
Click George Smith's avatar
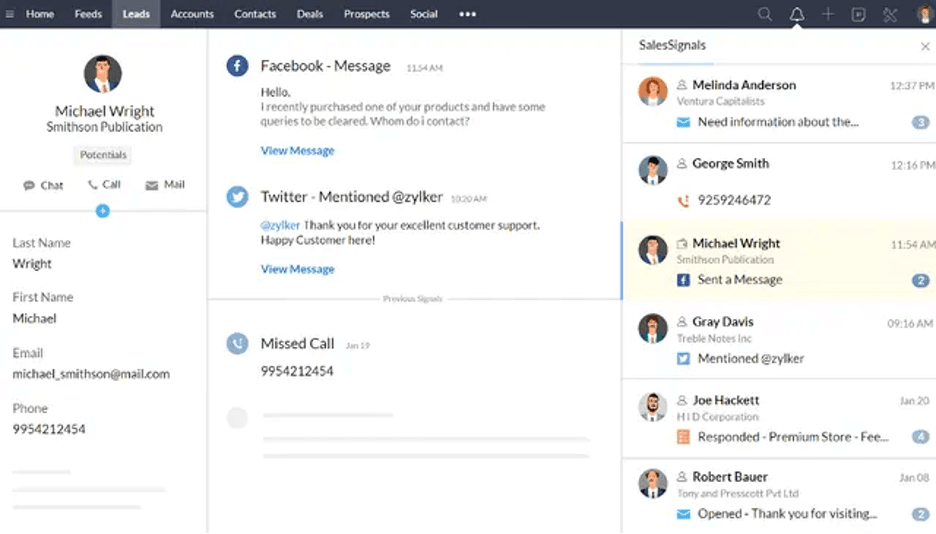[x=652, y=170]
